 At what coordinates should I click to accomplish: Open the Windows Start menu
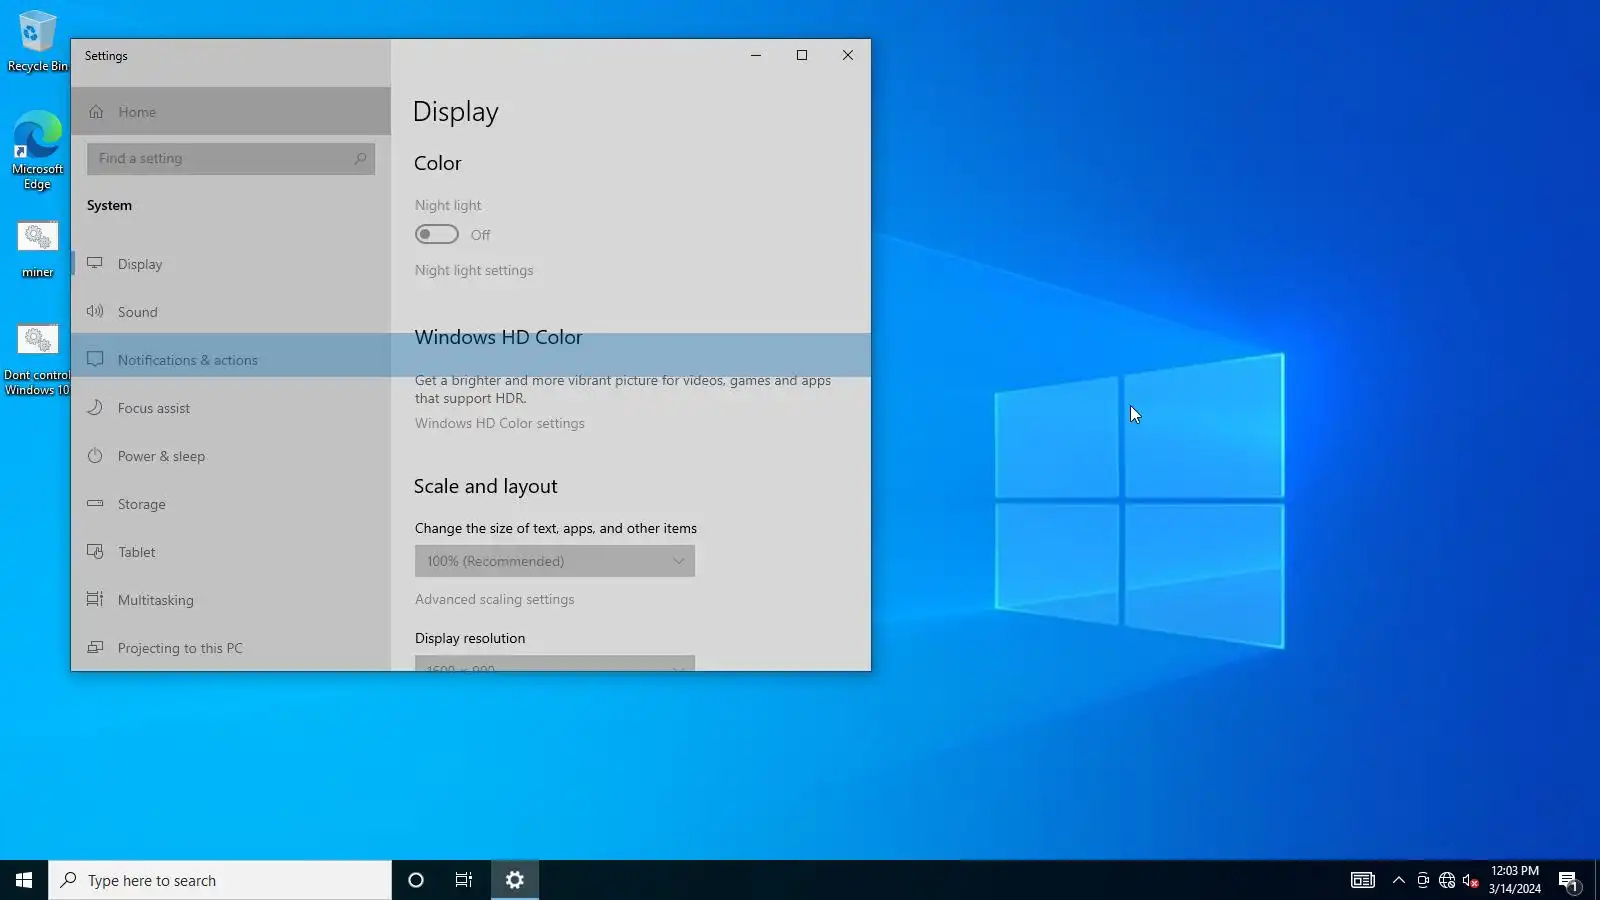(24, 880)
